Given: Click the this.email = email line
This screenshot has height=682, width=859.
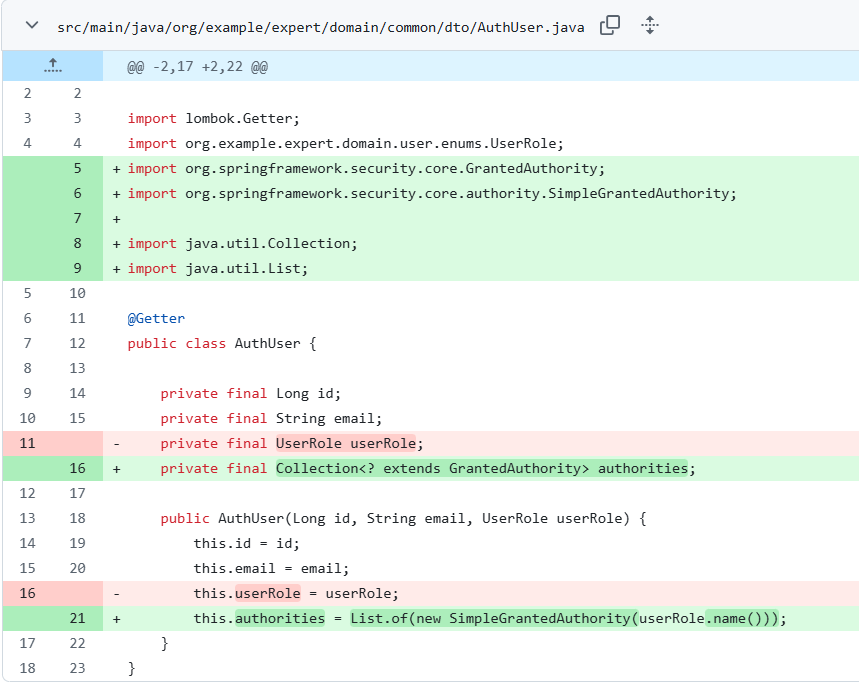Looking at the screenshot, I should (271, 569).
